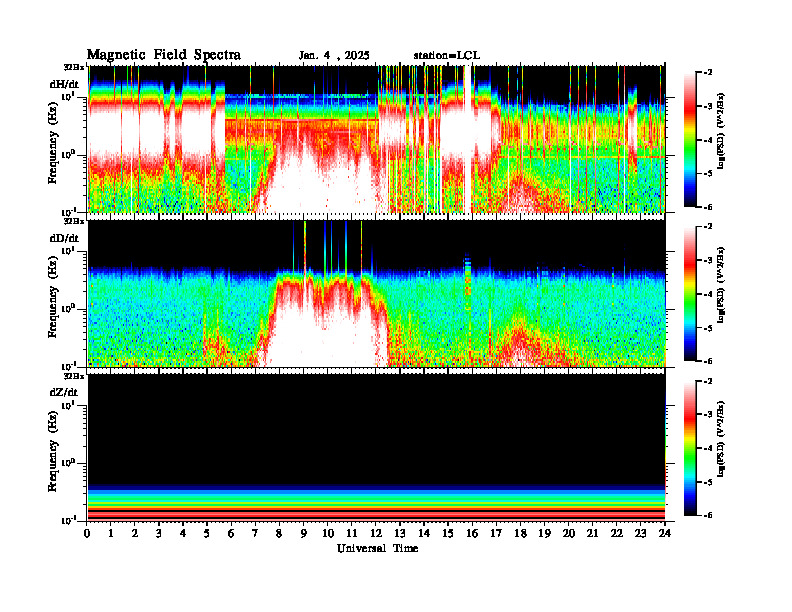This screenshot has height=612, width=792.
Task: Click the -2 value on dZ/dt color bar
Action: [x=708, y=381]
